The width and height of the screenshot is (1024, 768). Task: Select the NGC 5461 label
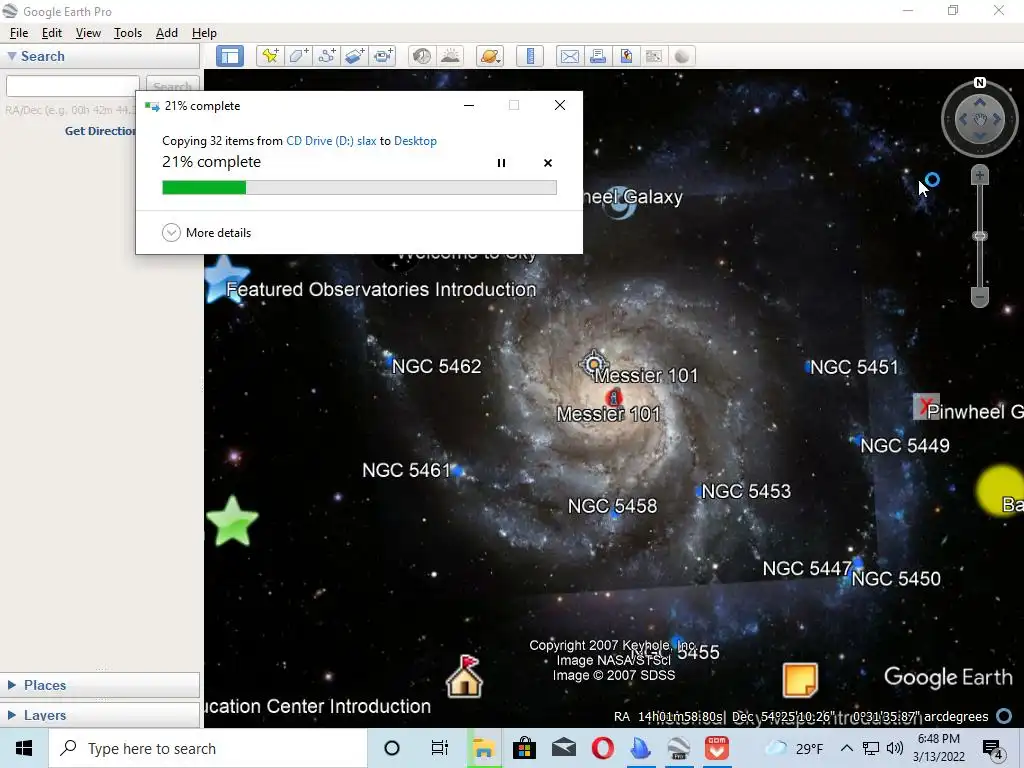point(406,470)
